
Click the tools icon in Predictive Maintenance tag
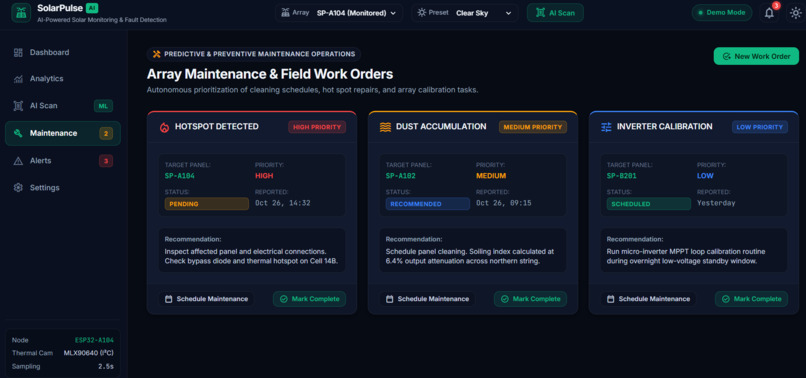click(157, 54)
